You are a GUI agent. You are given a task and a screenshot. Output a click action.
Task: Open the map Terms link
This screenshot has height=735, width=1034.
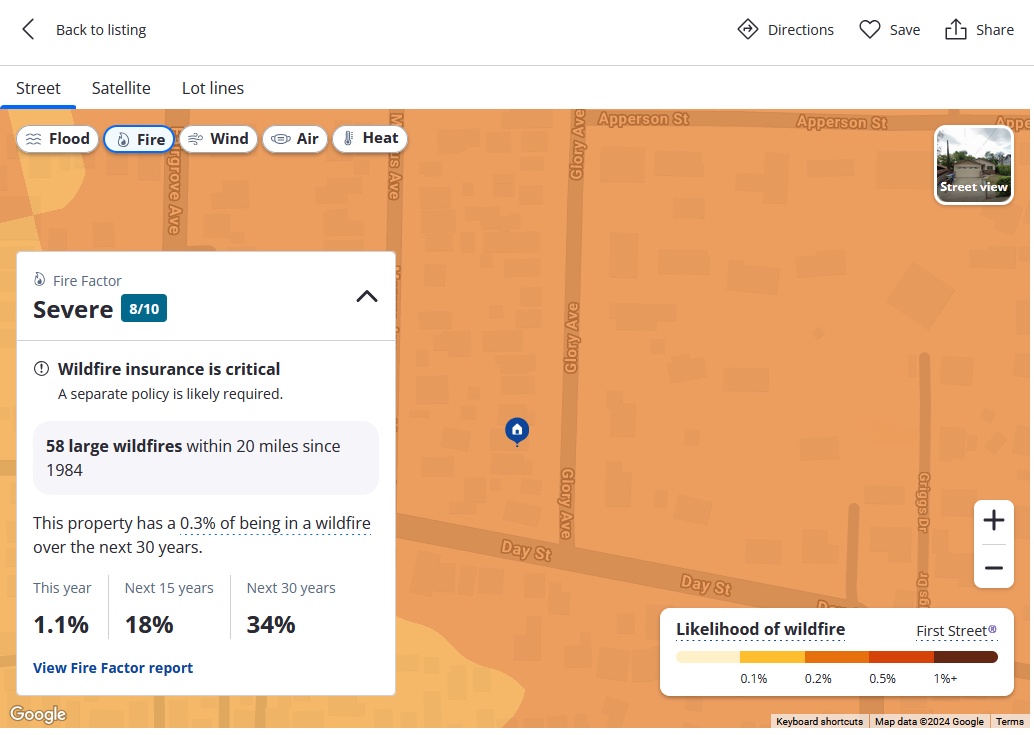(x=1009, y=721)
